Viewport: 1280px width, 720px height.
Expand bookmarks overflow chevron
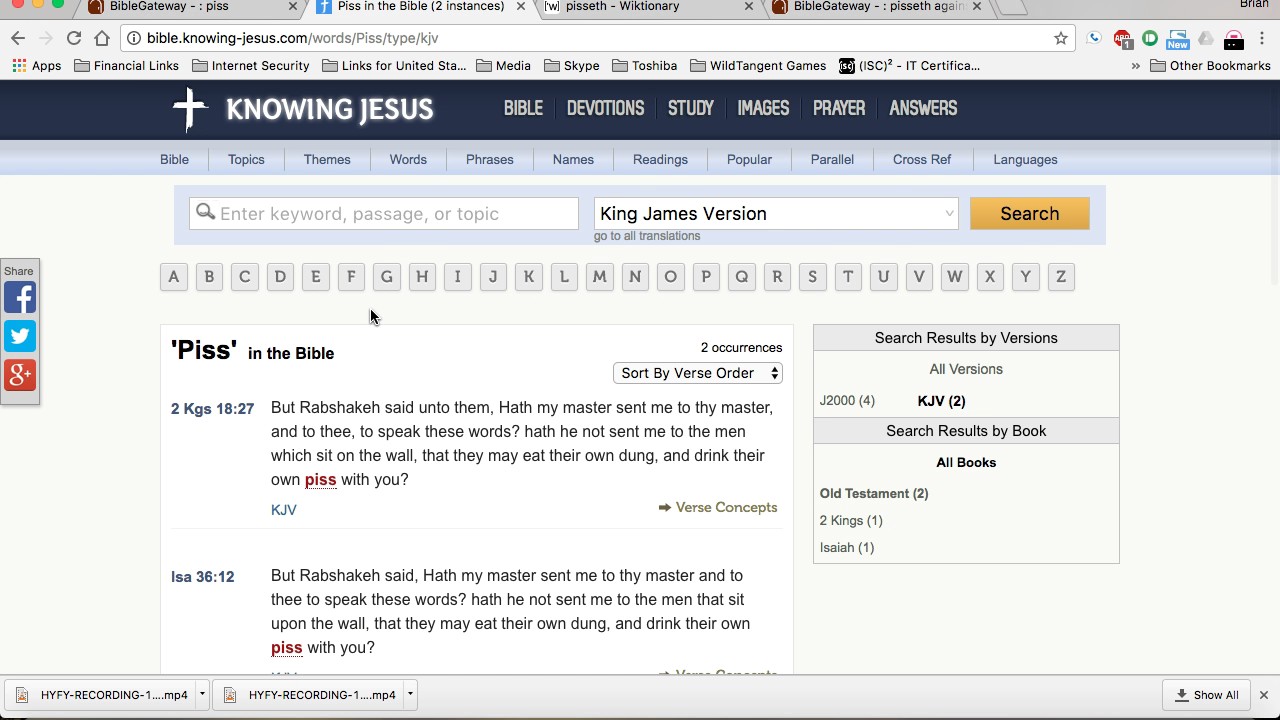coord(1135,66)
